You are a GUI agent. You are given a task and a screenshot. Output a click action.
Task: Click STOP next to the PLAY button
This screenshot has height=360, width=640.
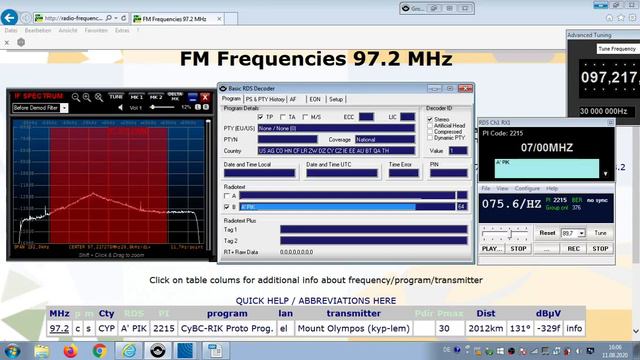click(518, 249)
